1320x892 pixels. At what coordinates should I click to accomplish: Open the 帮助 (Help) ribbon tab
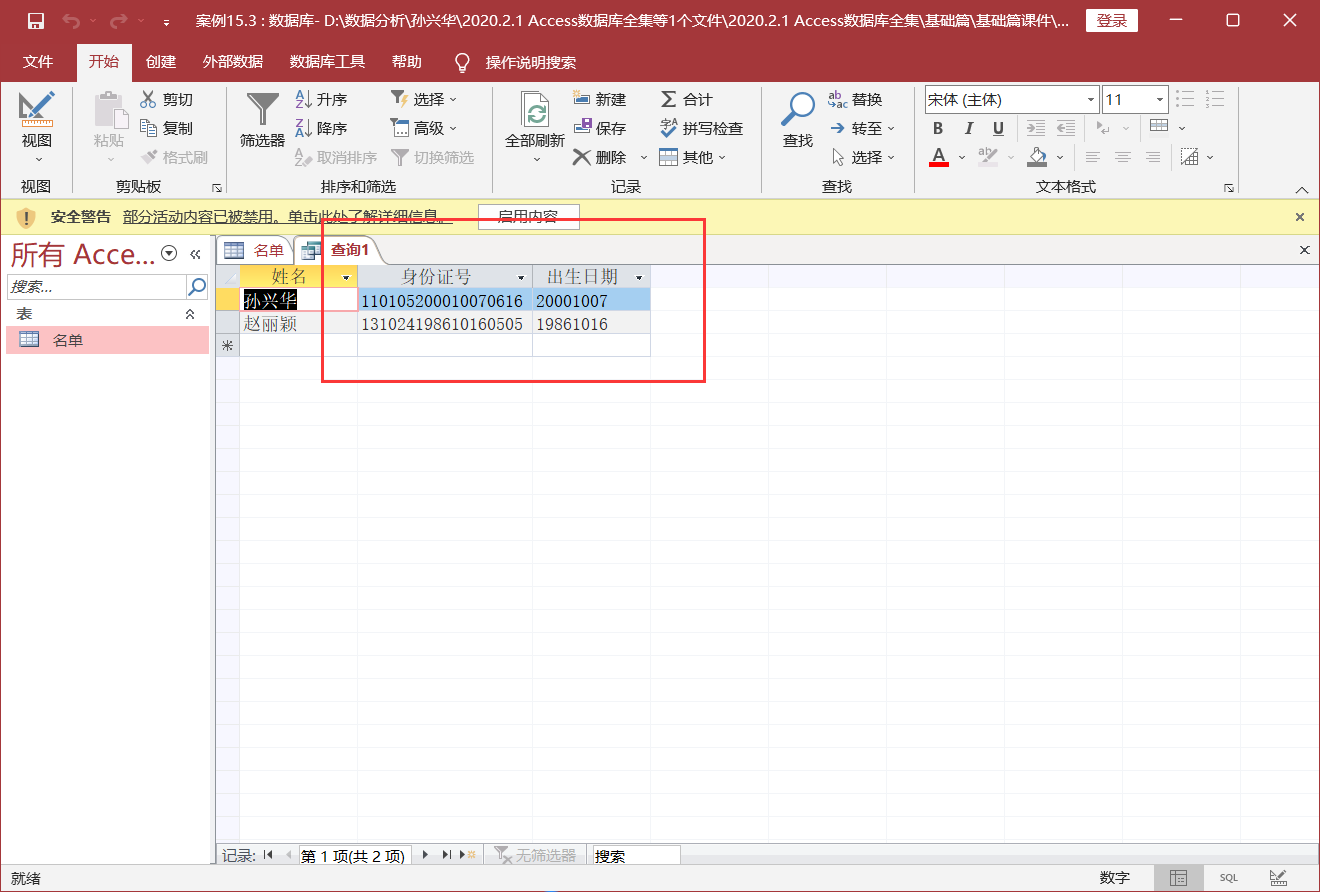coord(407,62)
